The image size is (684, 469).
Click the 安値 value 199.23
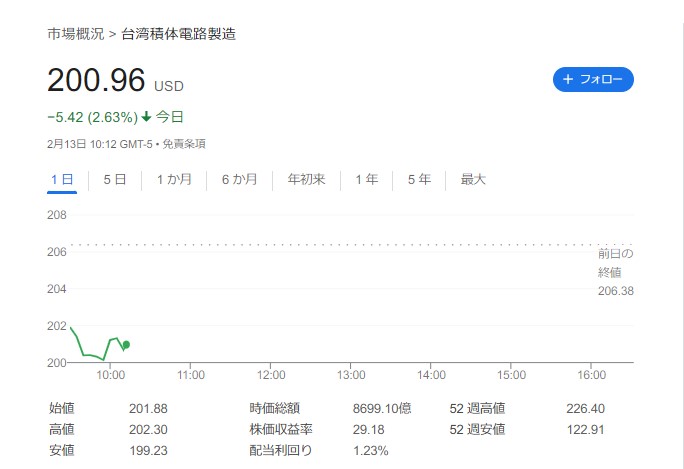coord(148,451)
